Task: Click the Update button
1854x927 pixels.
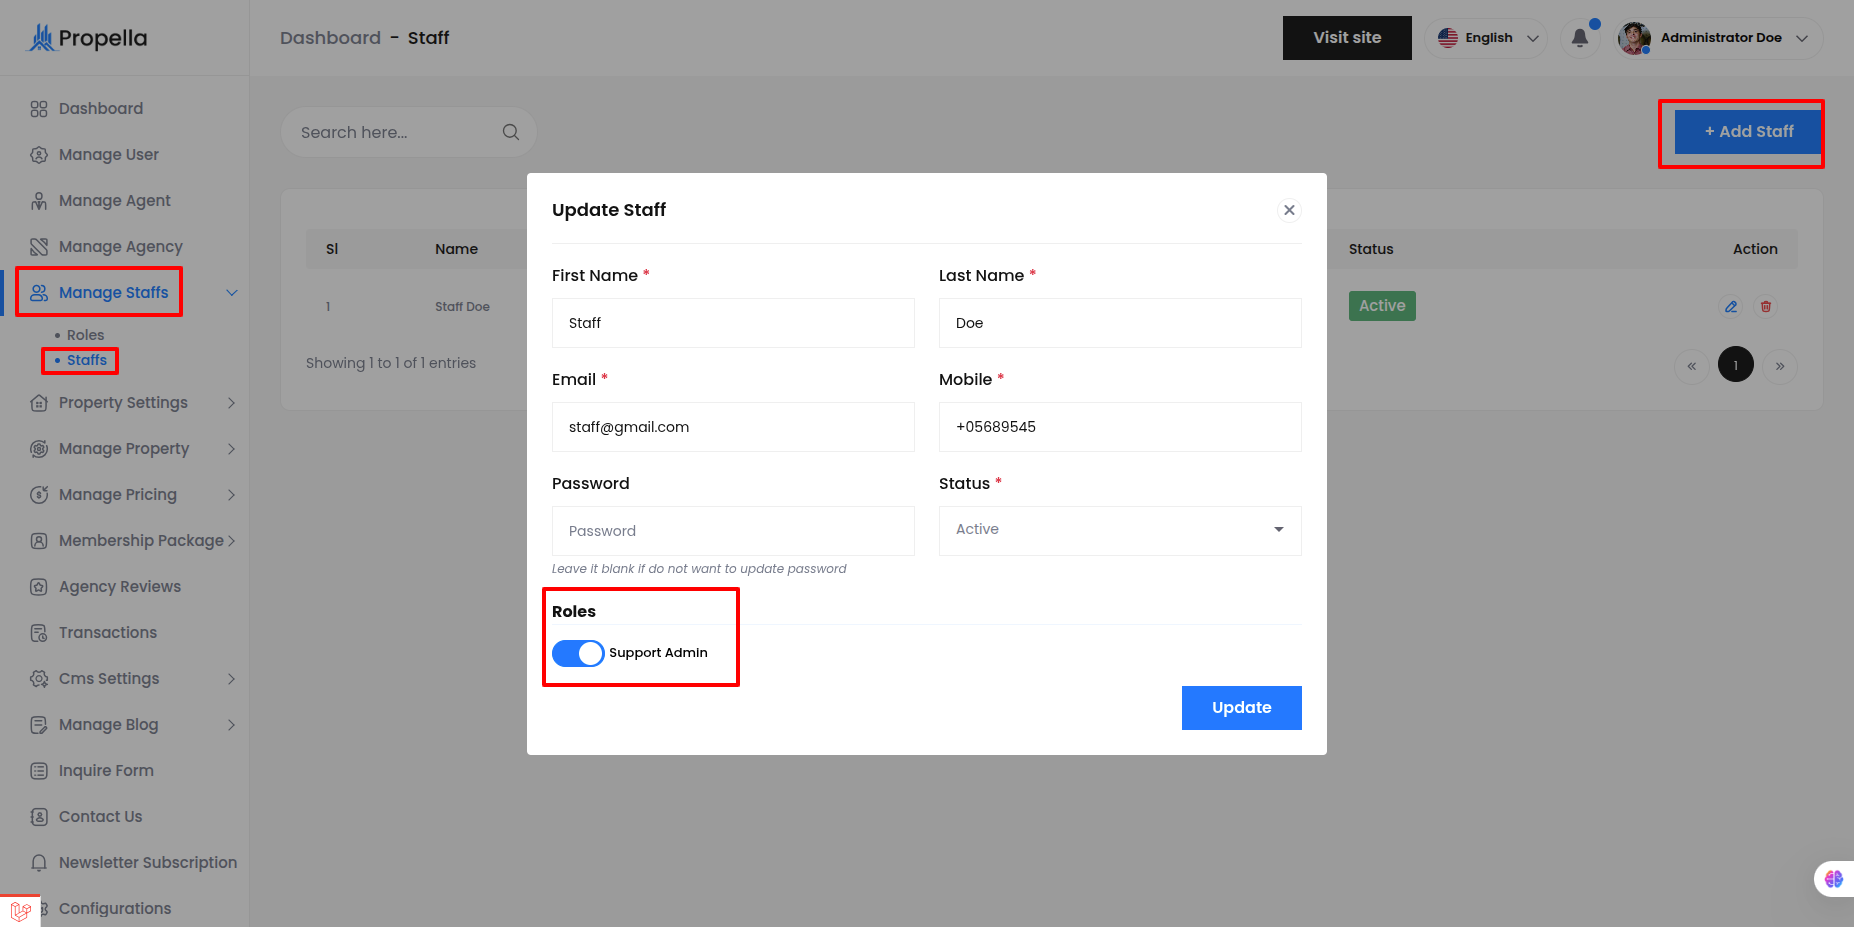Action: pyautogui.click(x=1241, y=708)
